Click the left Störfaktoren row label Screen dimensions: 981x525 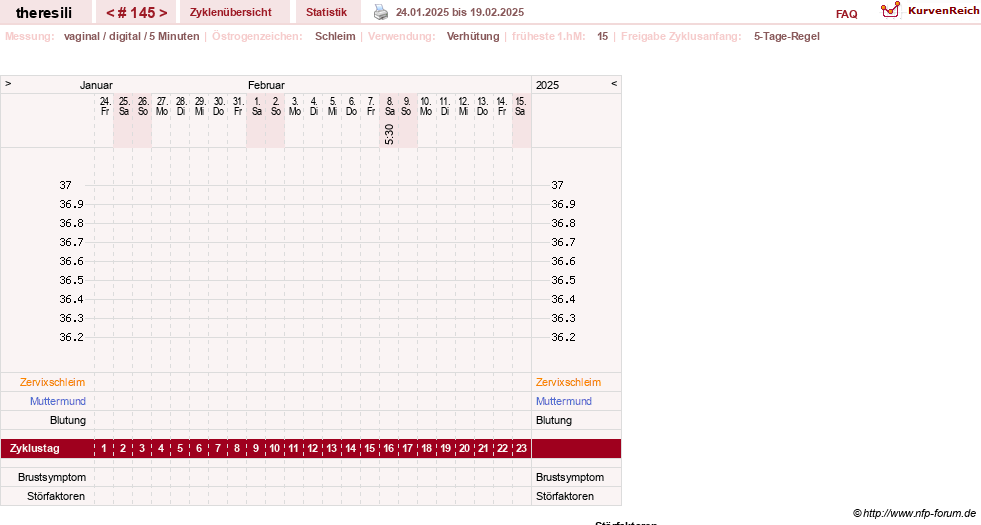[x=56, y=496]
